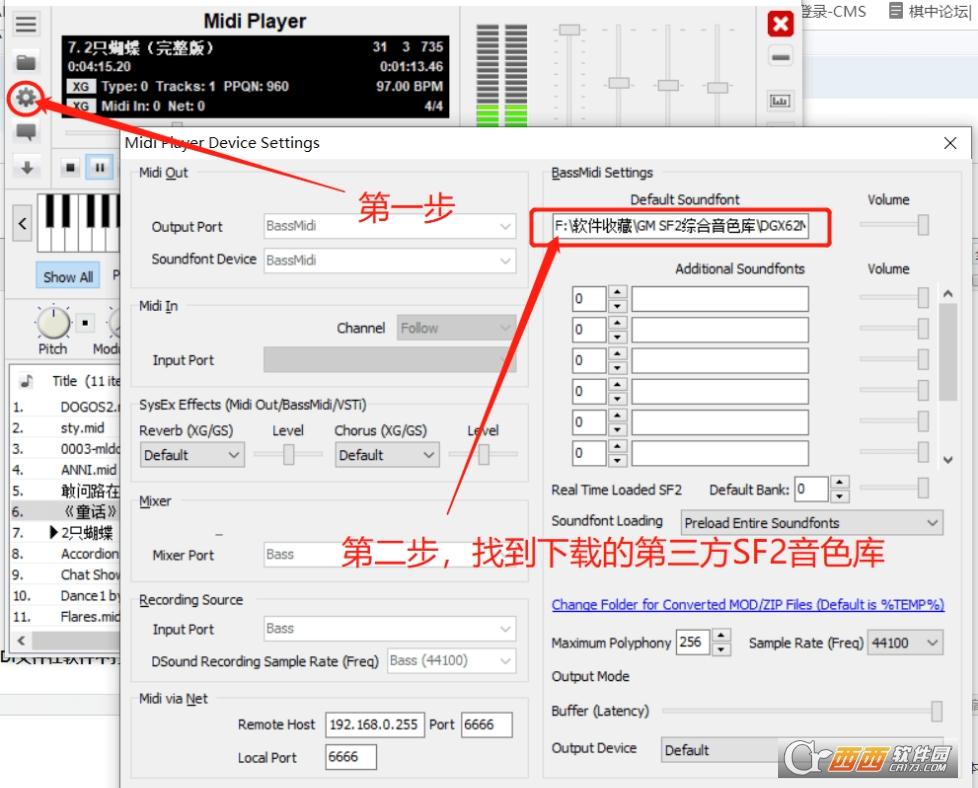Click the Remote Host field
Image resolution: width=978 pixels, height=788 pixels.
(x=374, y=724)
